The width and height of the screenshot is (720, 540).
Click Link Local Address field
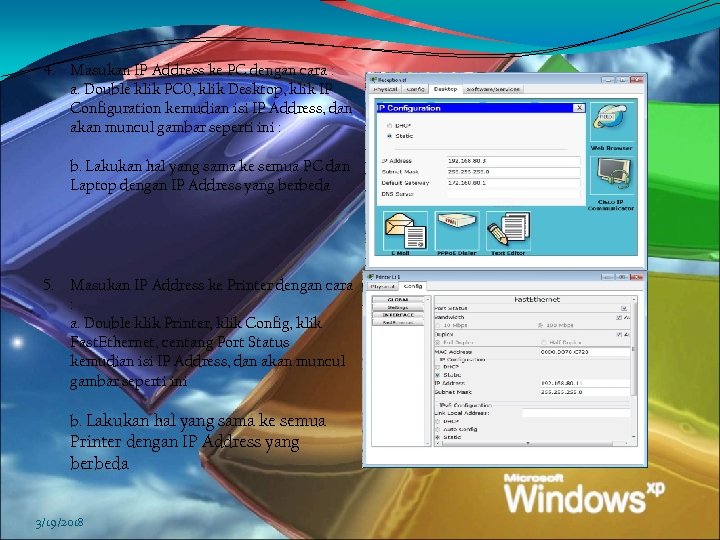tap(576, 413)
